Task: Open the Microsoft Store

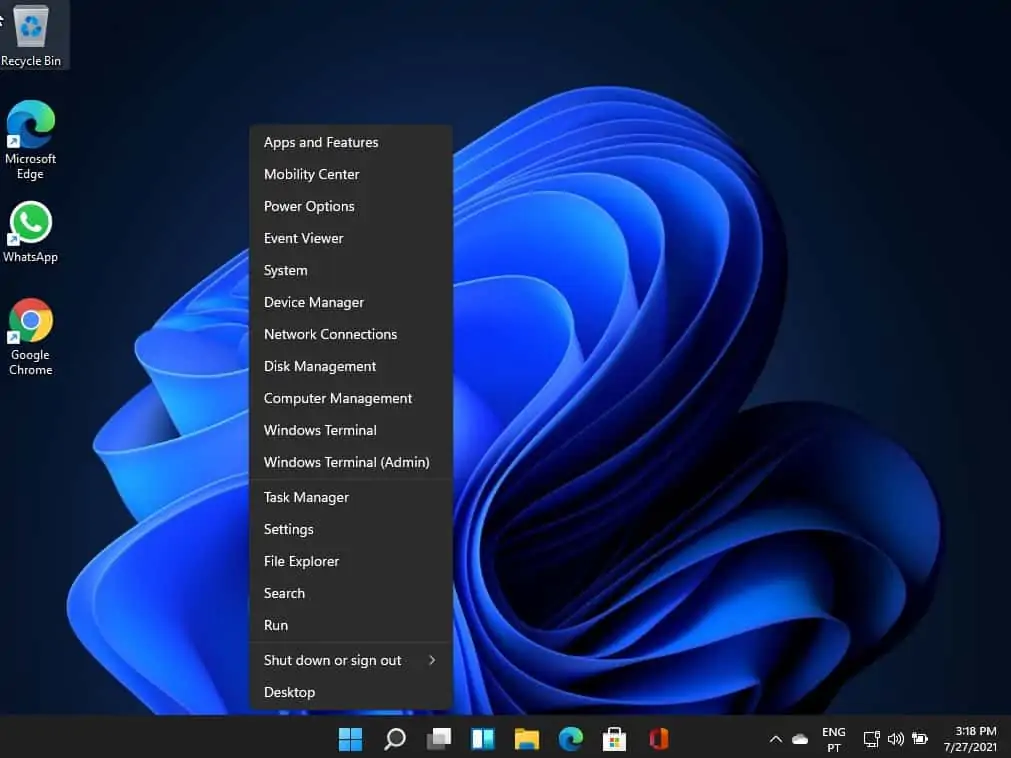Action: point(614,739)
